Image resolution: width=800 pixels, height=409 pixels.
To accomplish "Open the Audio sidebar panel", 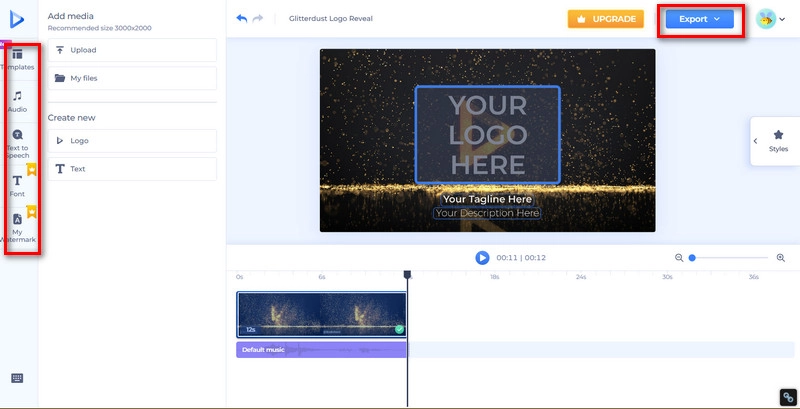I will (x=17, y=100).
